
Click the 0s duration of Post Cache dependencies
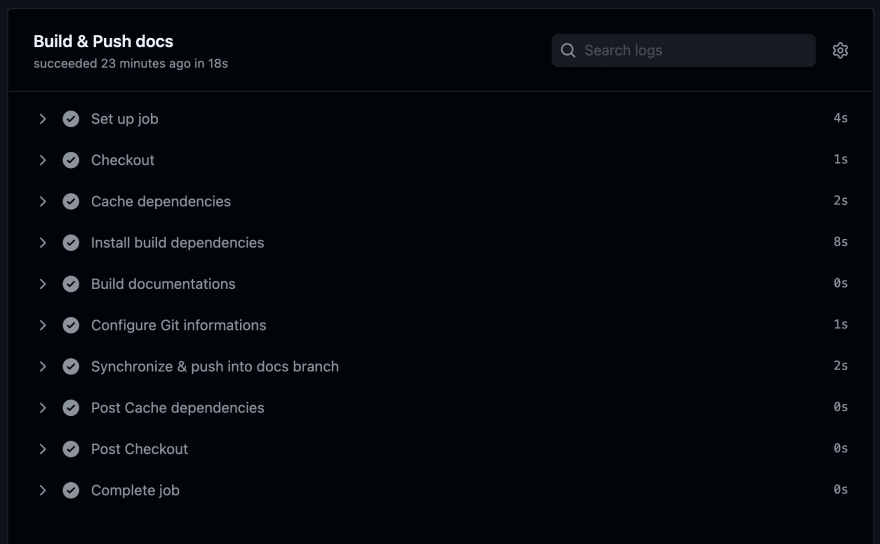pyautogui.click(x=840, y=407)
